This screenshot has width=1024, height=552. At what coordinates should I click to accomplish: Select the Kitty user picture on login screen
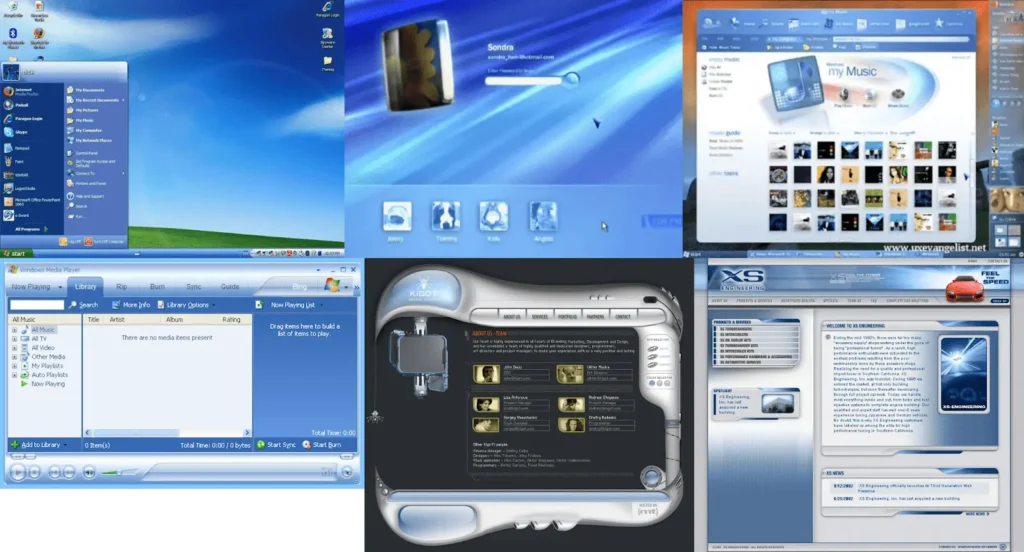(x=494, y=216)
